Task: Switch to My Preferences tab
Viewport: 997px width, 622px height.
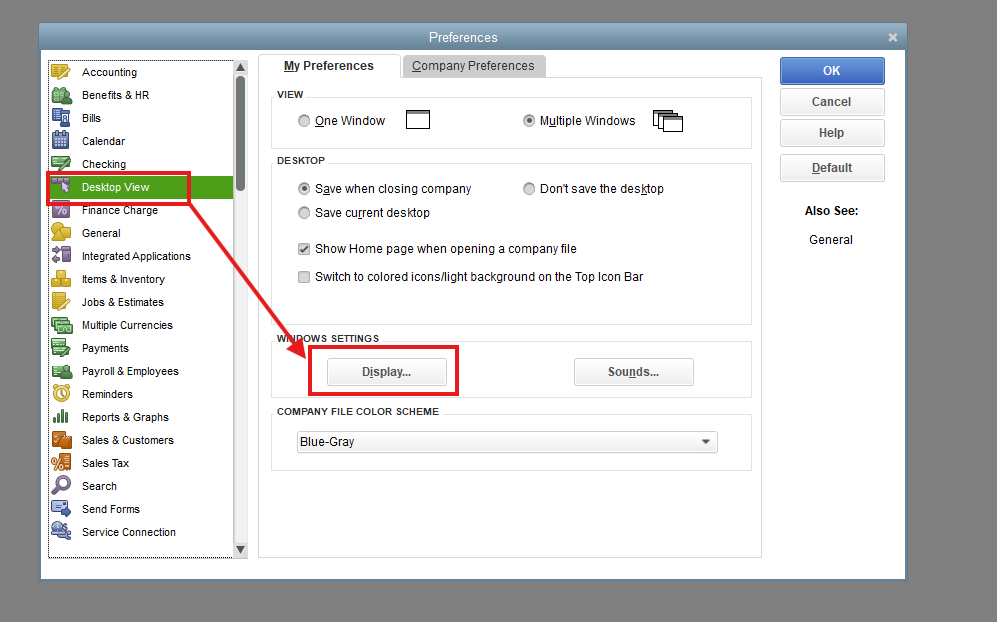Action: (329, 66)
